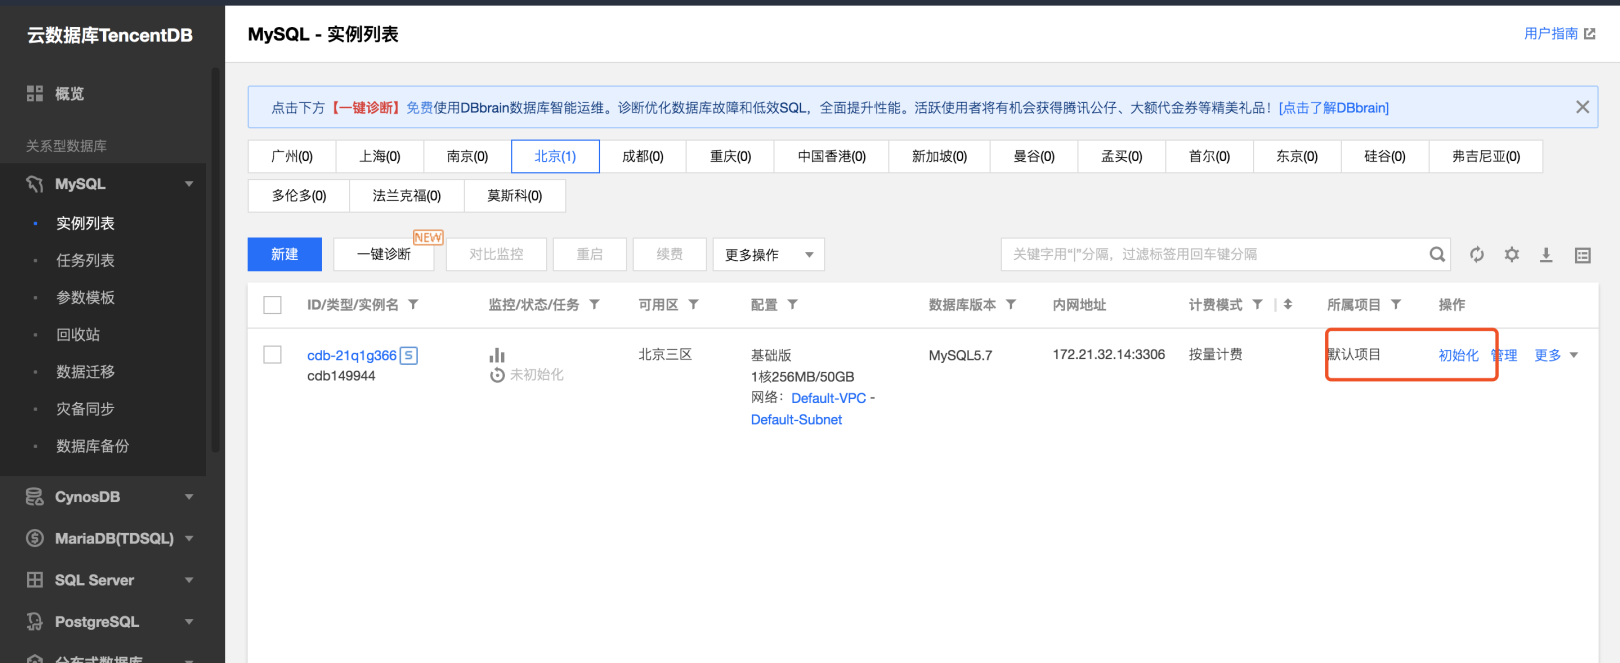Select the 法兰克福(0) region tab
The width and height of the screenshot is (1620, 663).
click(x=407, y=196)
